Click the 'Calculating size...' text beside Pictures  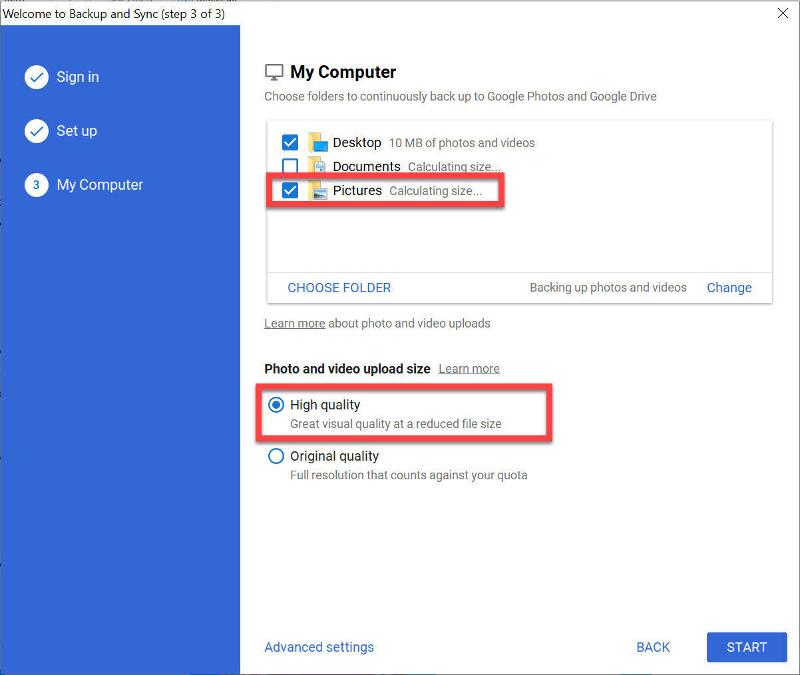(436, 191)
